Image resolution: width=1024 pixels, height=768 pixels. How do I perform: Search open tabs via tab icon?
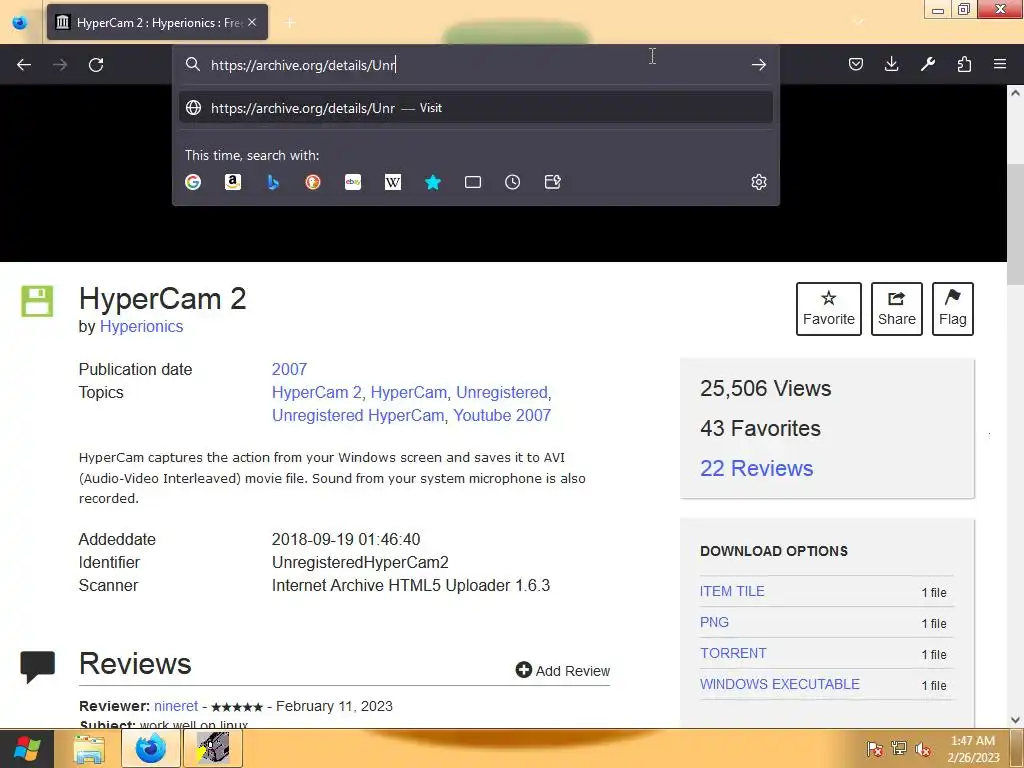(x=473, y=182)
